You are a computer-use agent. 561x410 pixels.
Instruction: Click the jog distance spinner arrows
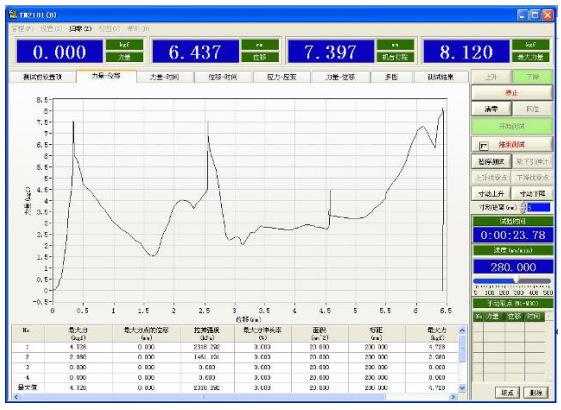523,207
